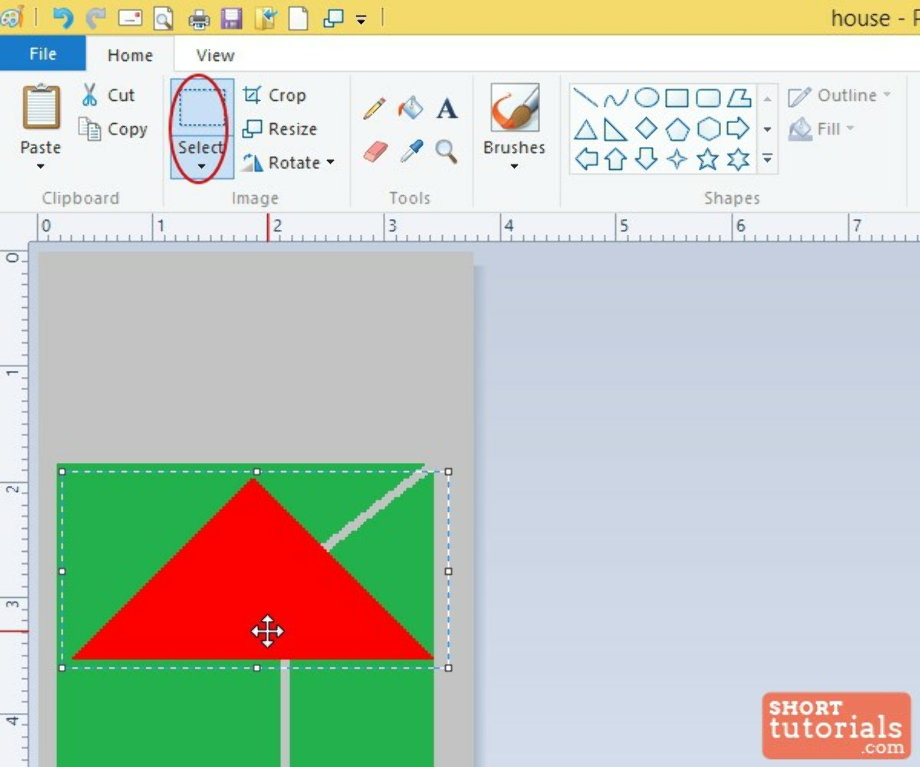Click the New blank page icon
Image resolution: width=920 pixels, height=767 pixels.
click(x=298, y=18)
